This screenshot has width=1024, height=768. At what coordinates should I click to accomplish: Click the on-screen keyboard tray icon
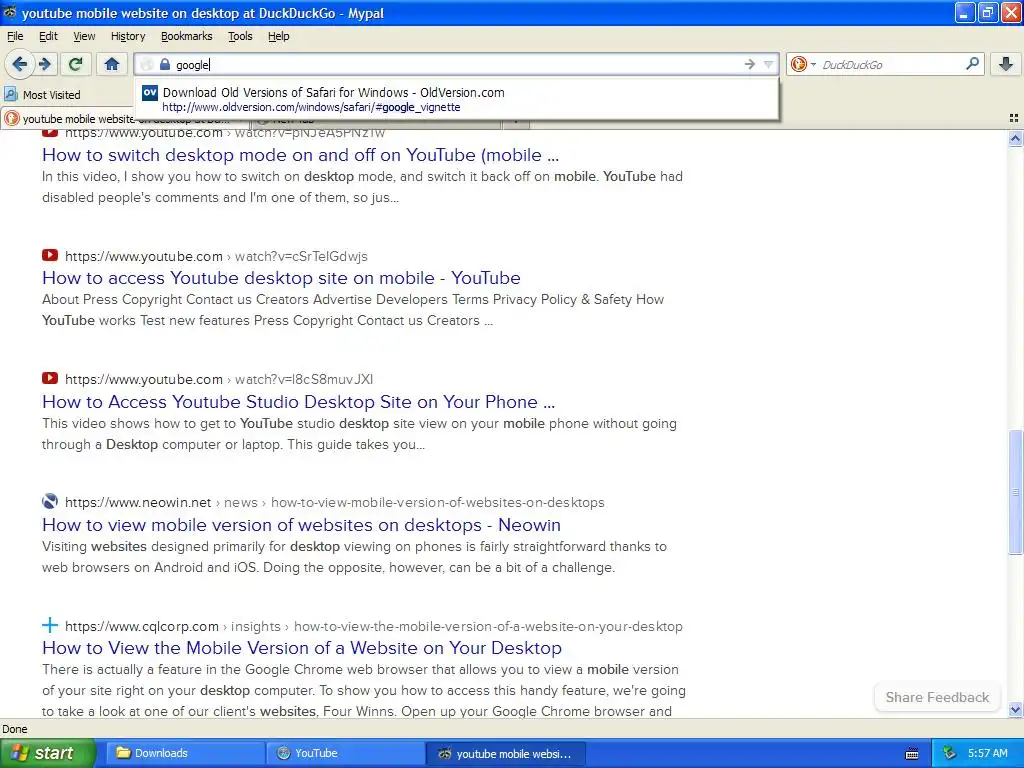[x=912, y=754]
